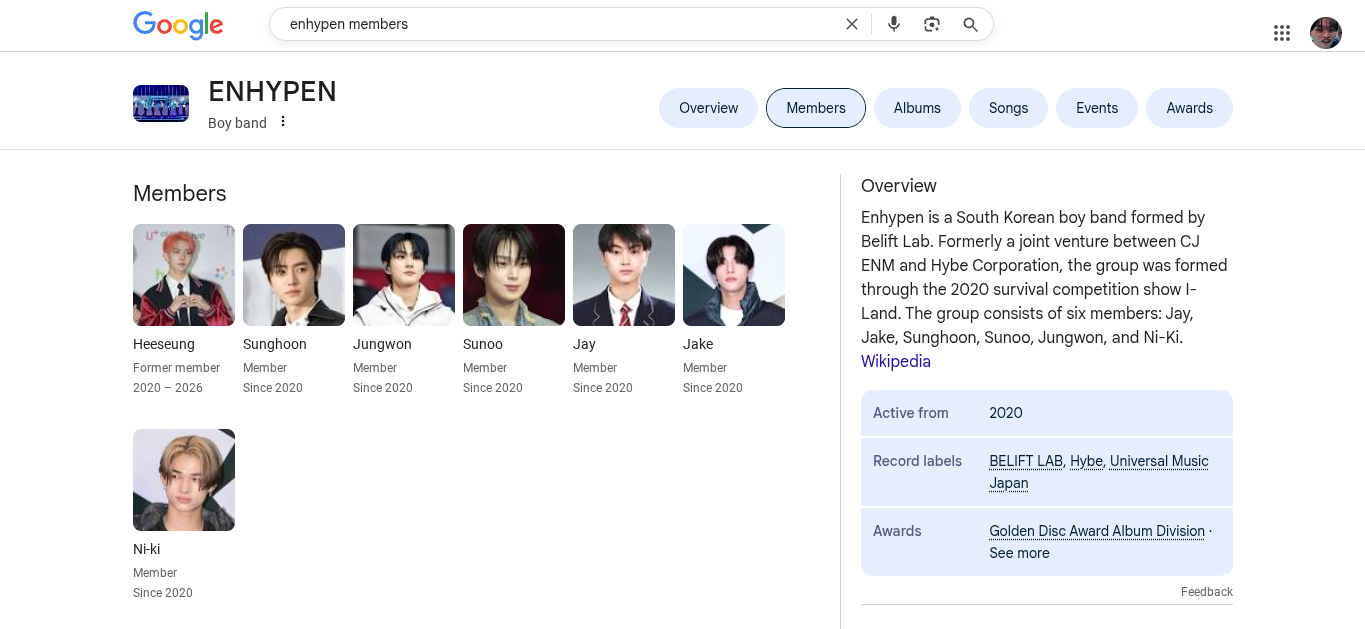
Task: Follow the BELIFT LAB record label link
Action: [1025, 461]
